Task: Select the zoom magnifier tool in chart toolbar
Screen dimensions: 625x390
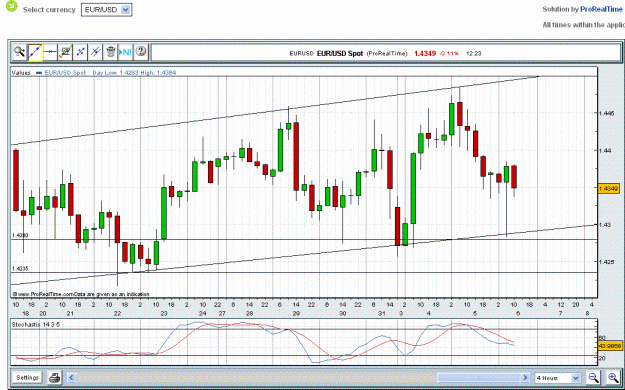Action: pyautogui.click(x=20, y=52)
